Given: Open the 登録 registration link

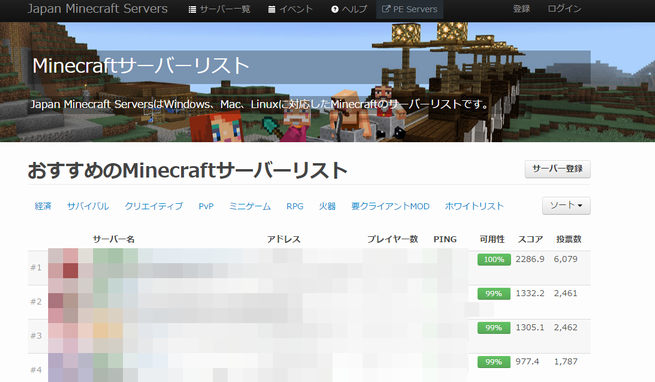Looking at the screenshot, I should pos(521,9).
